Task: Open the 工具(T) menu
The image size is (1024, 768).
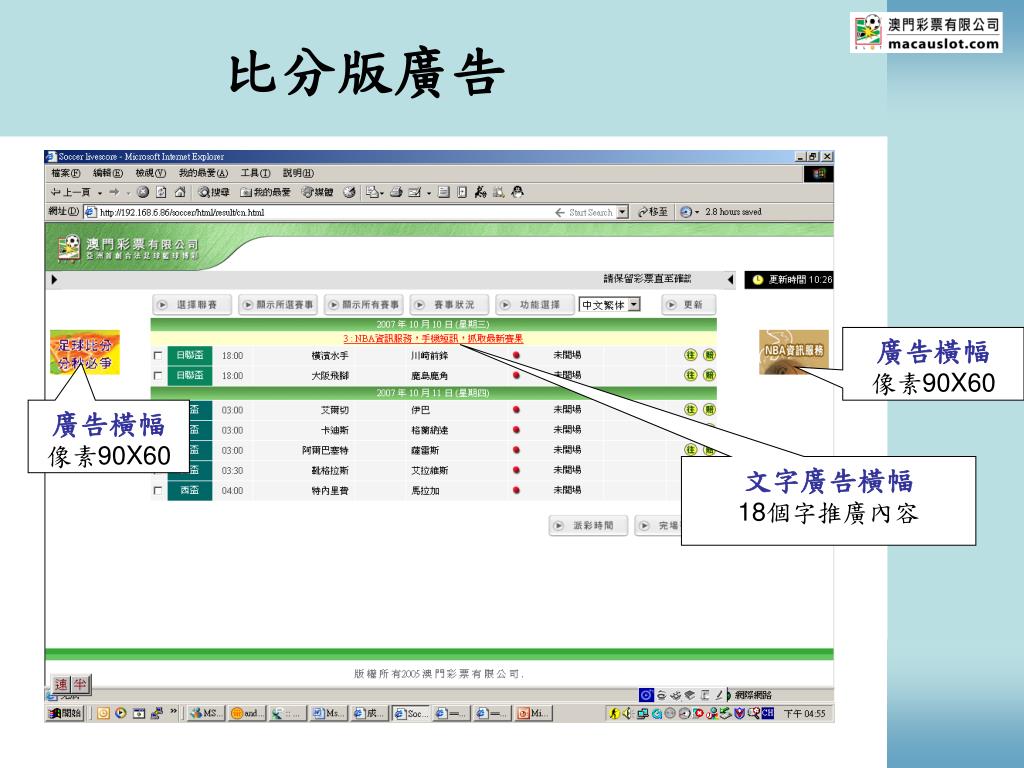Action: 255,173
